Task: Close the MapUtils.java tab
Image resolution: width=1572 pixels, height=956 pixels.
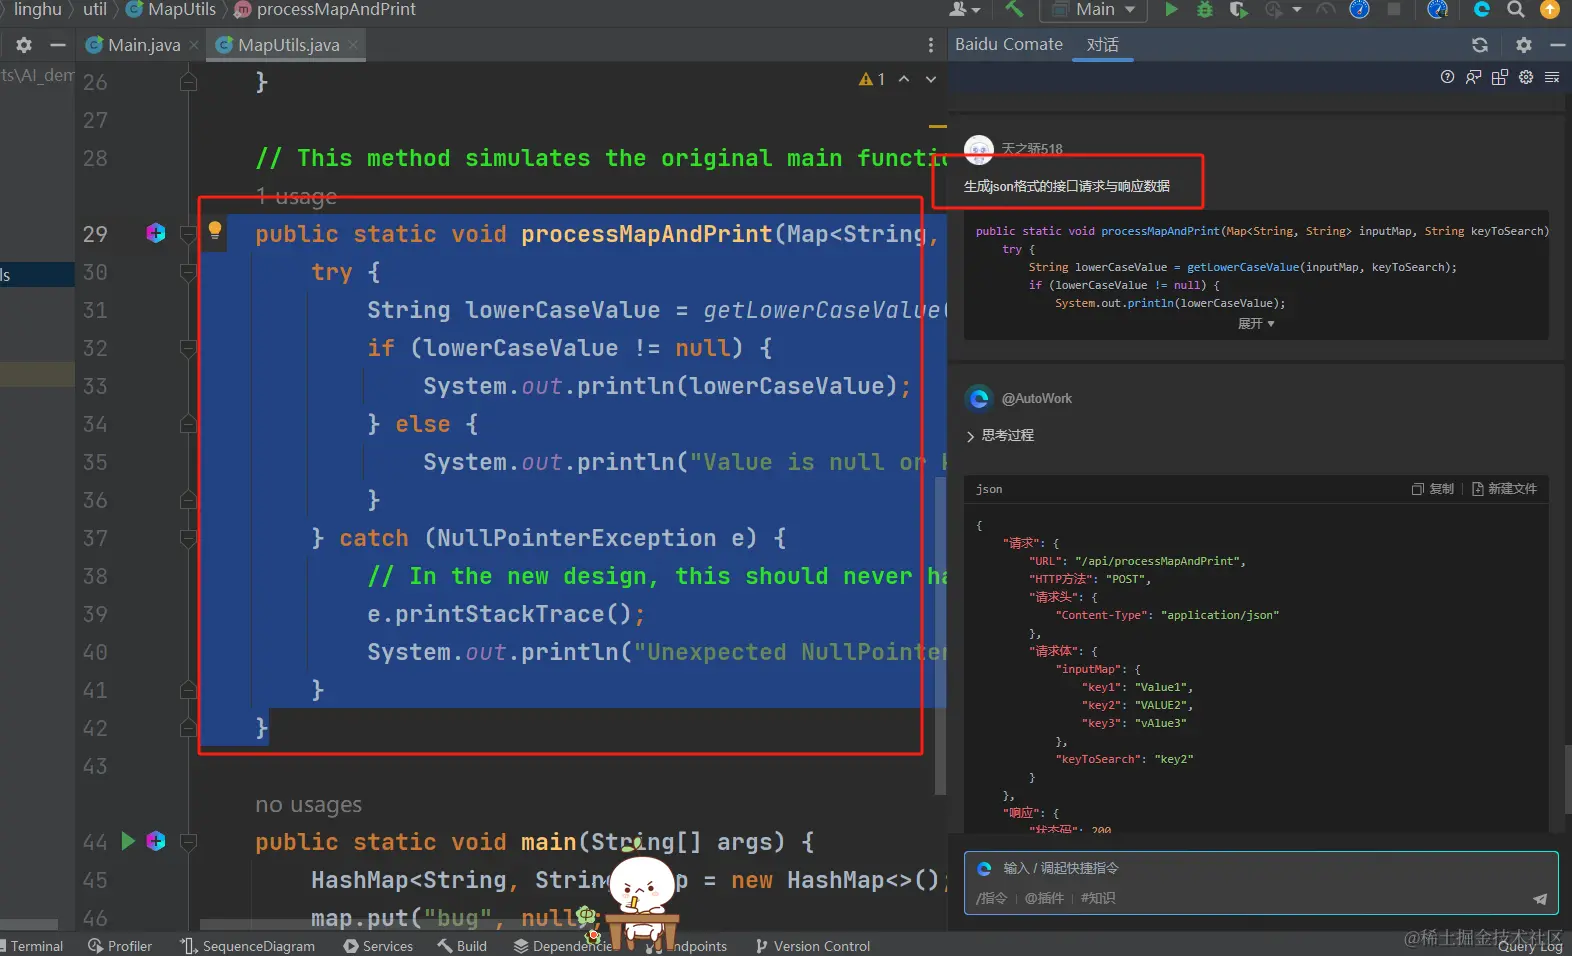Action: [x=353, y=45]
